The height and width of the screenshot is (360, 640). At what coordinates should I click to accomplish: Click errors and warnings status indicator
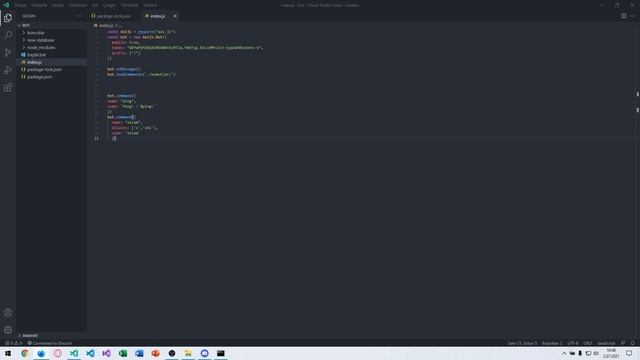coord(13,343)
